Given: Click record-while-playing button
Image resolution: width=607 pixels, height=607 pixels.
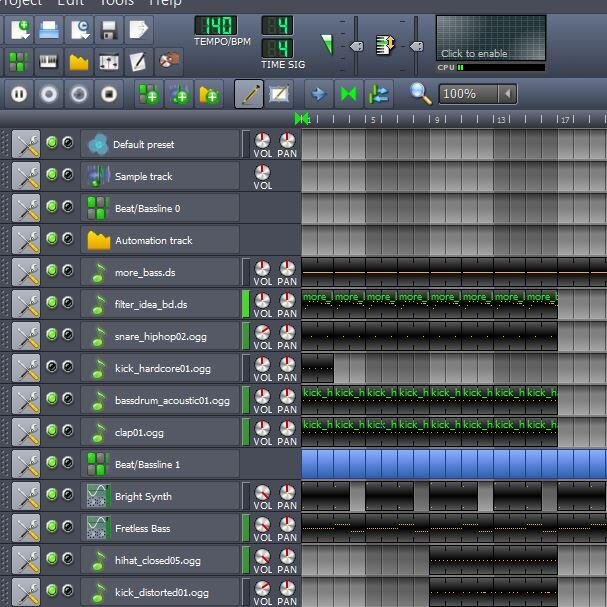Looking at the screenshot, I should tap(79, 94).
